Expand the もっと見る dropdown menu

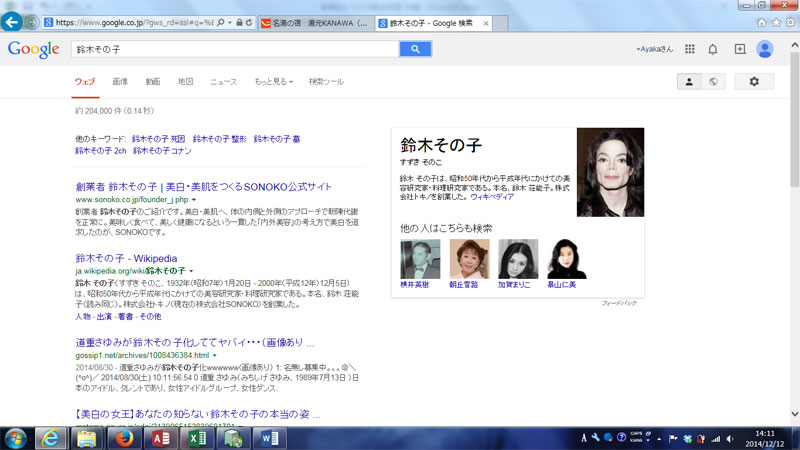pos(273,82)
